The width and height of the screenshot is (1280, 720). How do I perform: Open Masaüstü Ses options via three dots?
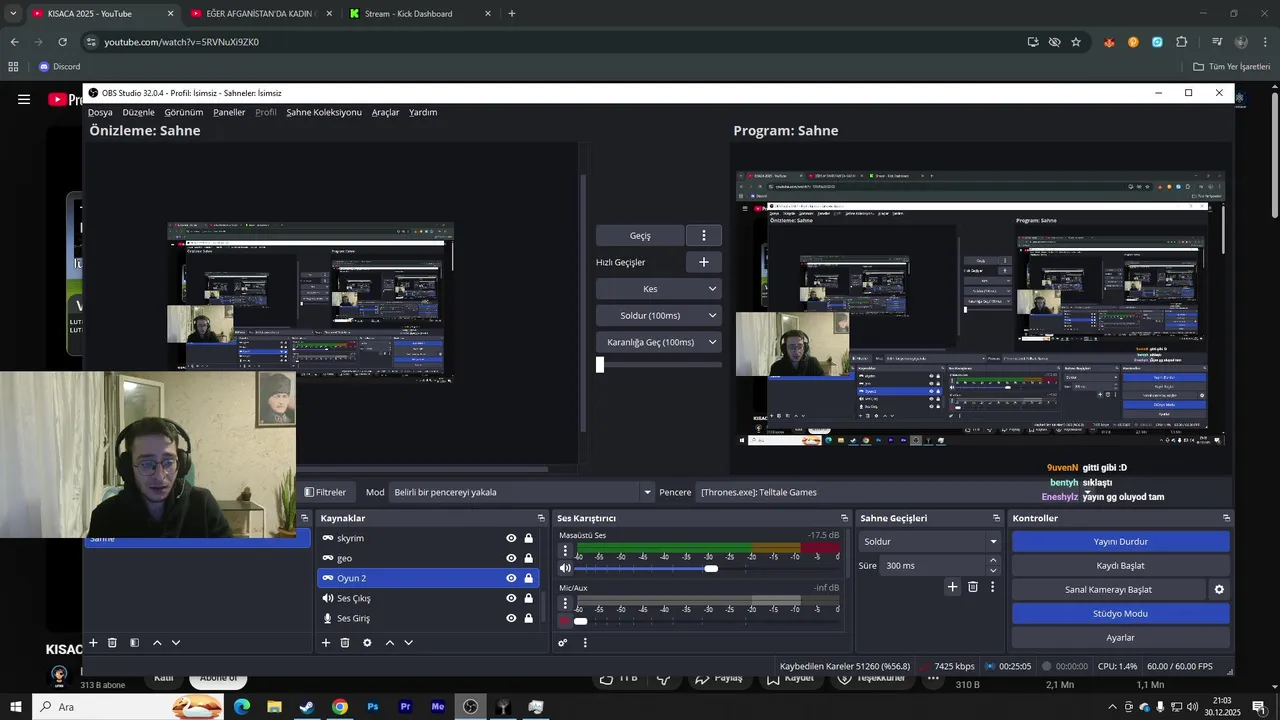565,551
